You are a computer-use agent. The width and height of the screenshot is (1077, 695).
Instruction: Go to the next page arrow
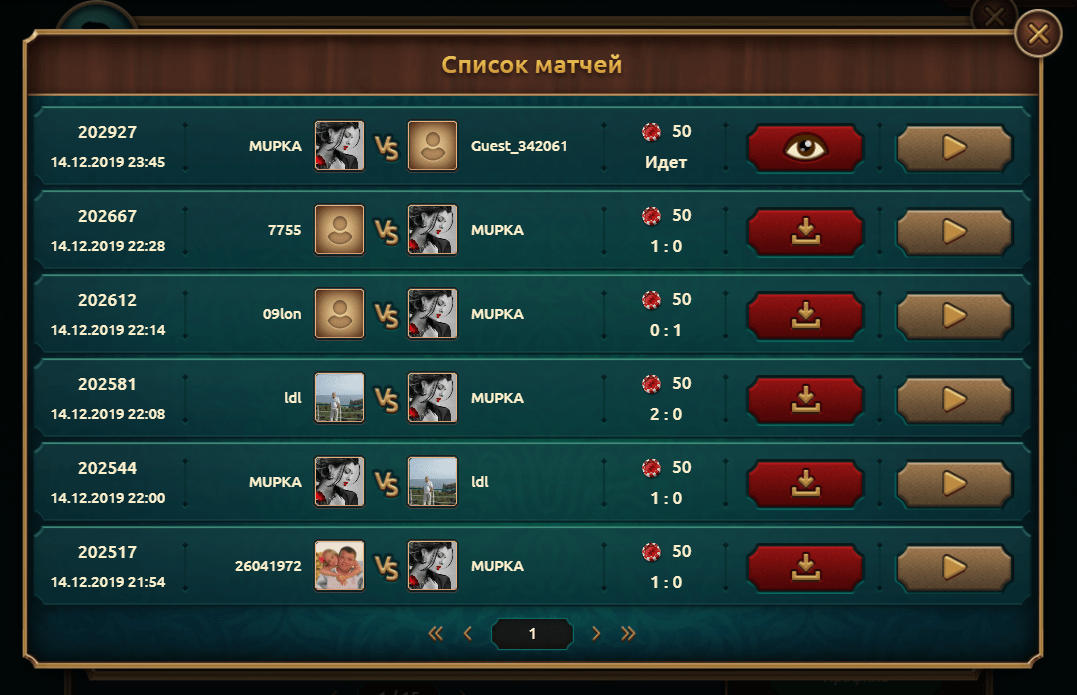596,633
